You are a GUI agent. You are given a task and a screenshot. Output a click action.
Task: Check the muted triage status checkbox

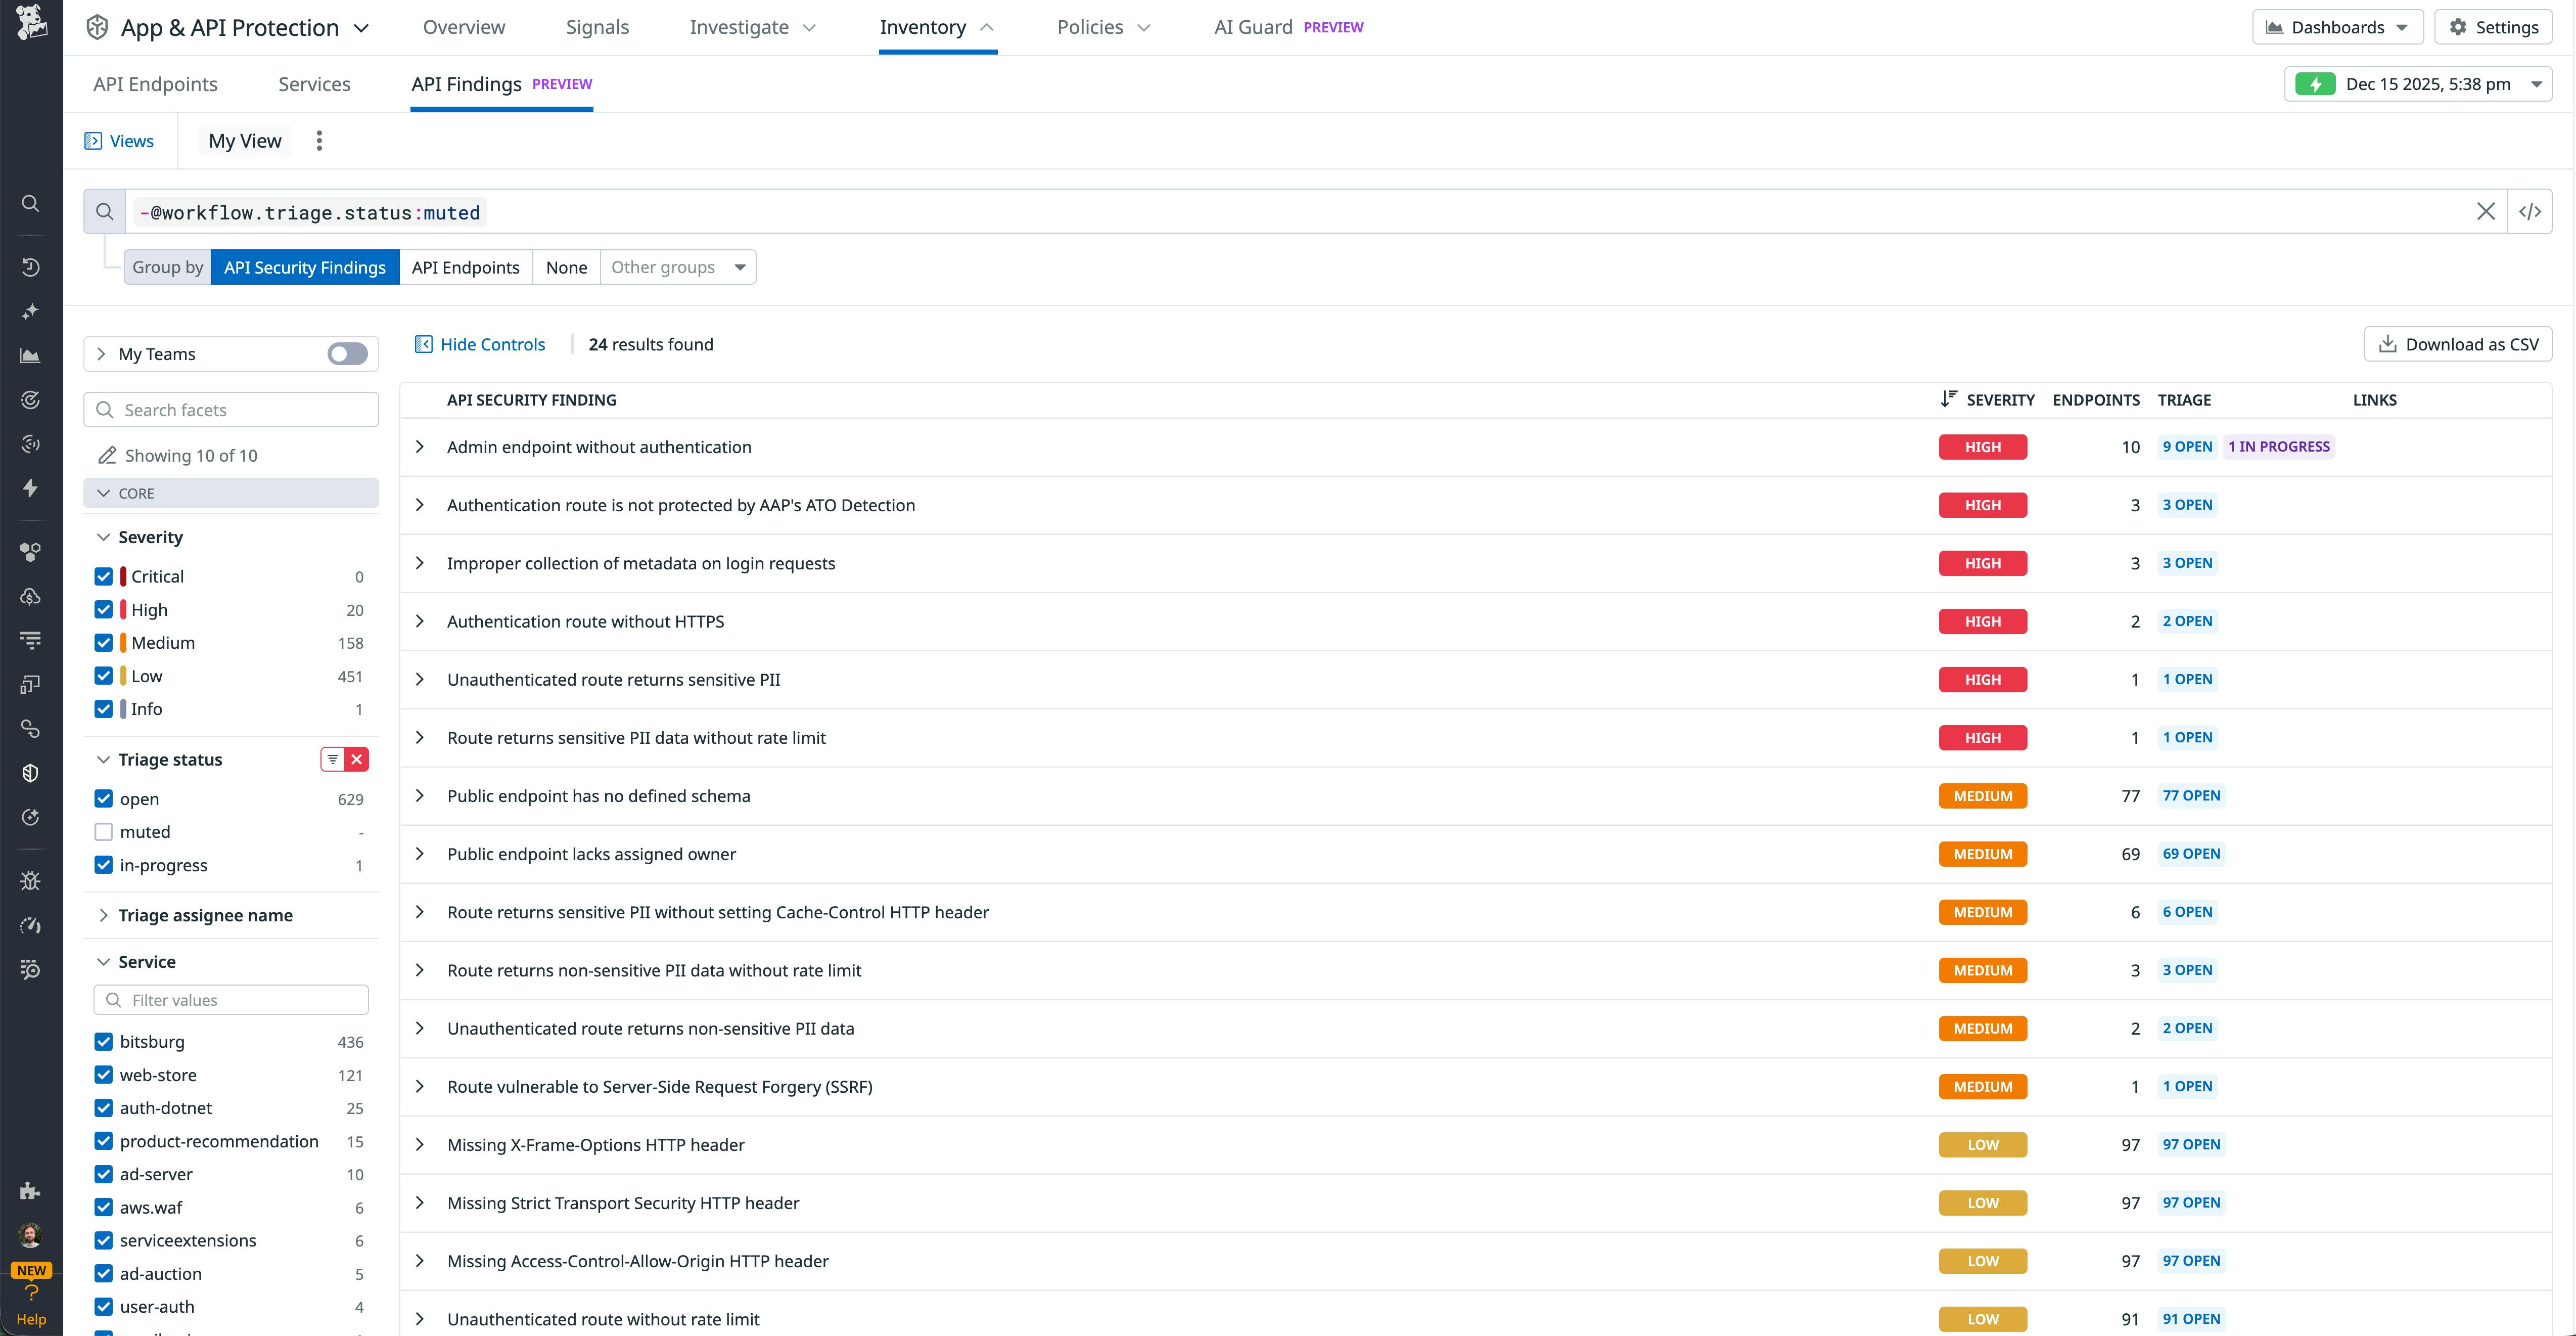pos(103,831)
